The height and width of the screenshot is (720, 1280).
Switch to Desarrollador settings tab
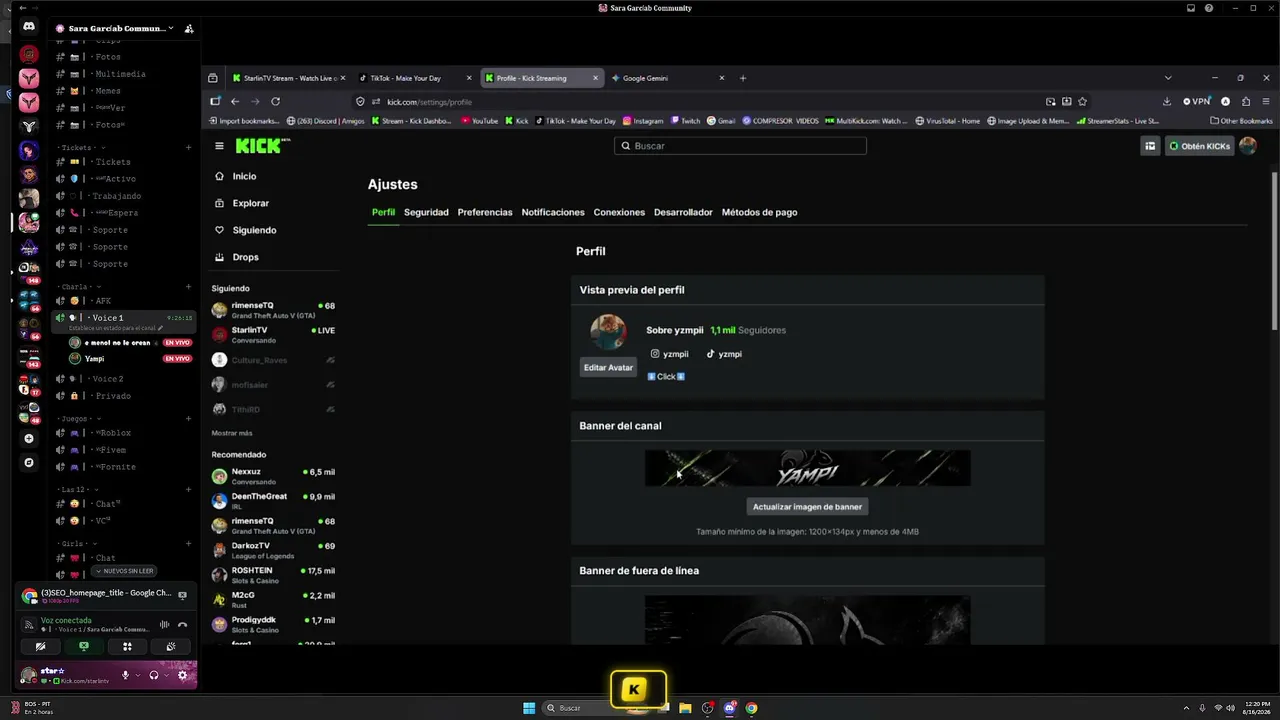tap(683, 212)
